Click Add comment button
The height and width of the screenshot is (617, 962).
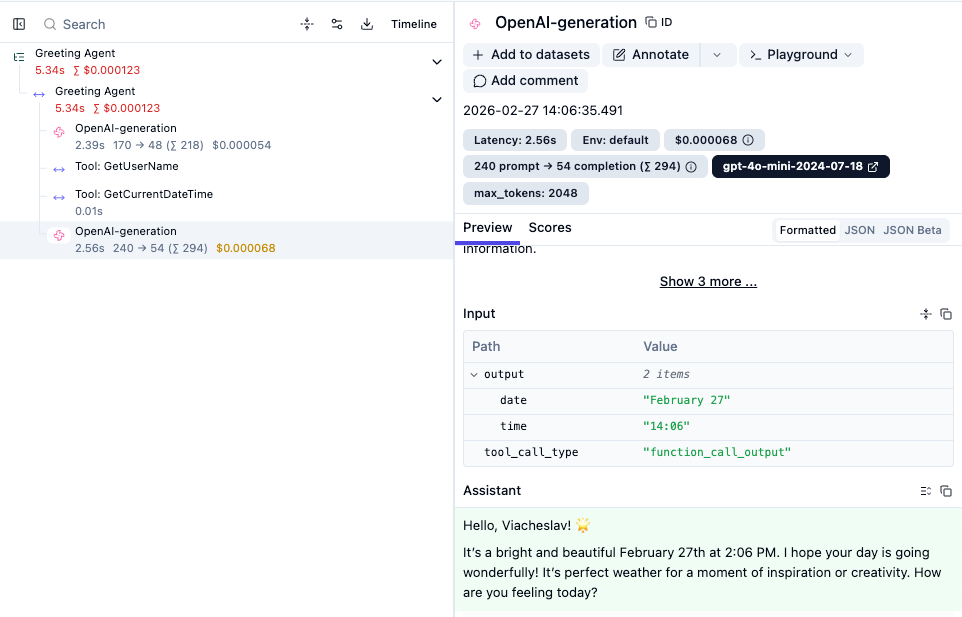click(x=525, y=81)
